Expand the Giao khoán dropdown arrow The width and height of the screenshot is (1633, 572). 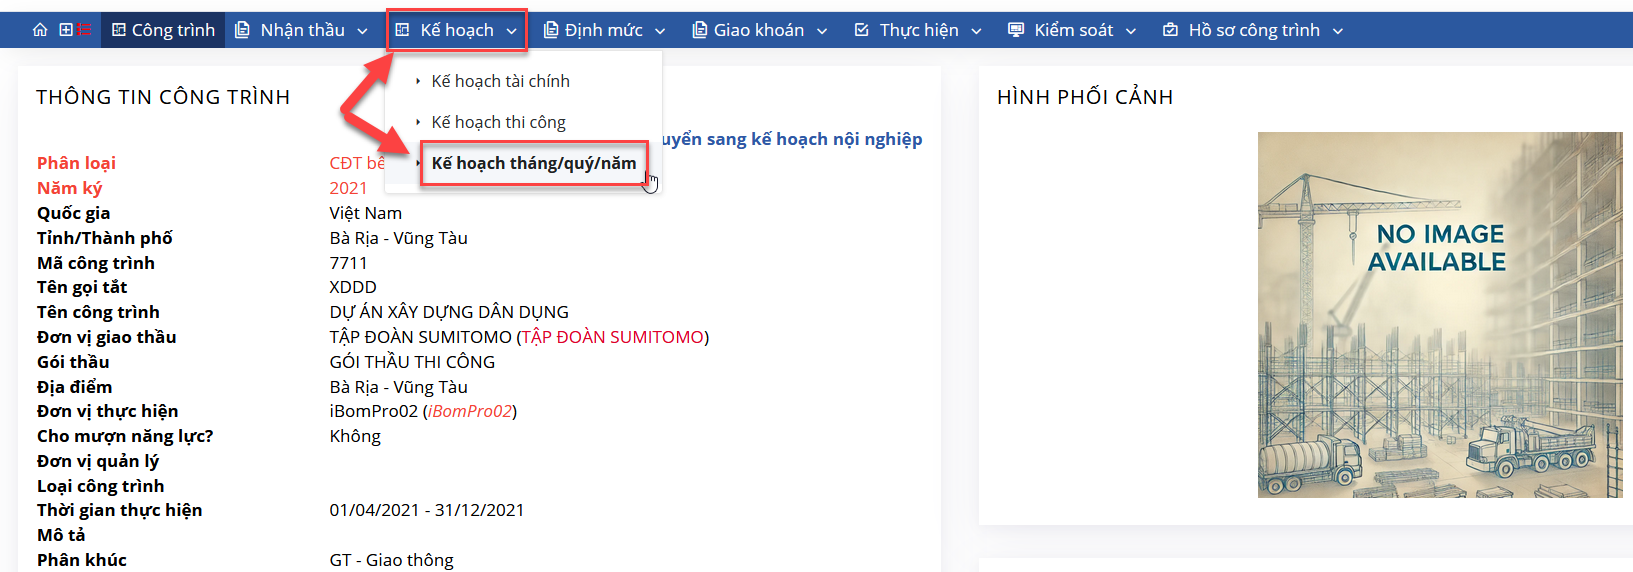click(822, 31)
